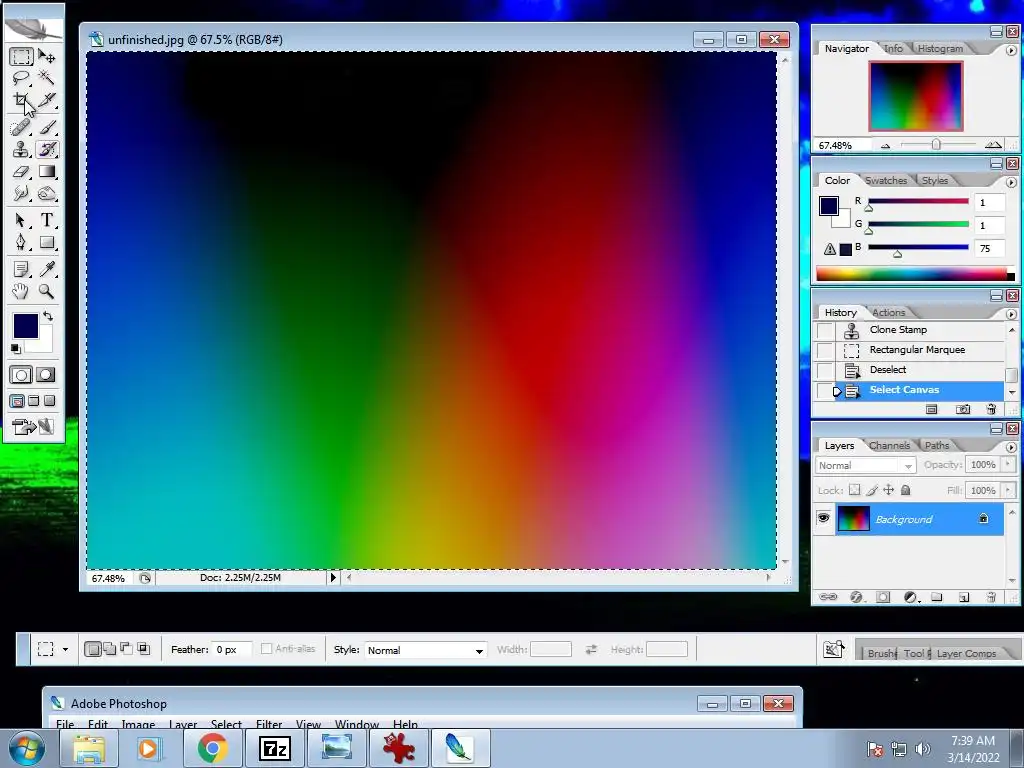Create new snapshot in History panel
The width and height of the screenshot is (1024, 768).
pyautogui.click(x=963, y=409)
